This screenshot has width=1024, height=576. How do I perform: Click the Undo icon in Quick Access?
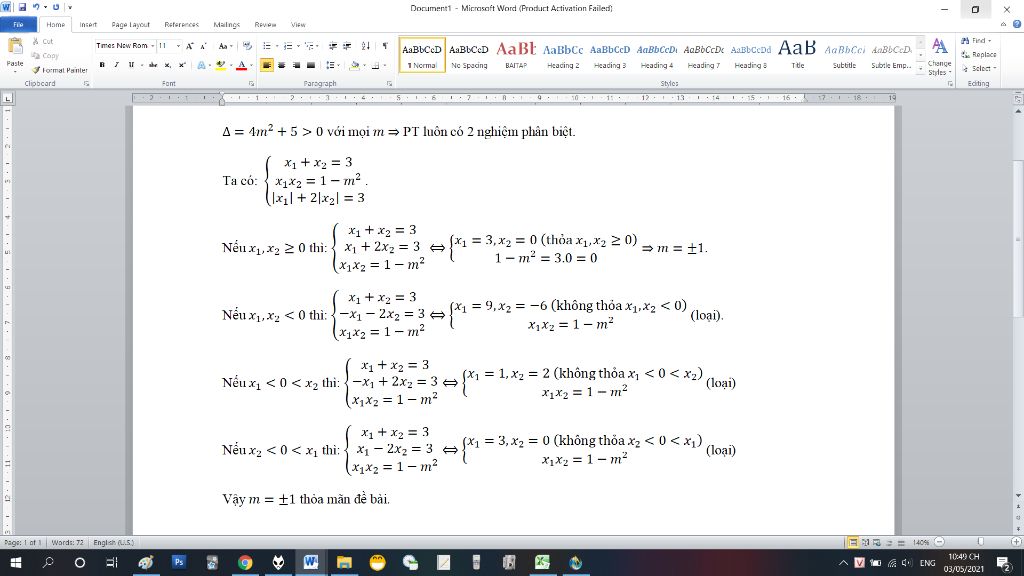[x=36, y=7]
